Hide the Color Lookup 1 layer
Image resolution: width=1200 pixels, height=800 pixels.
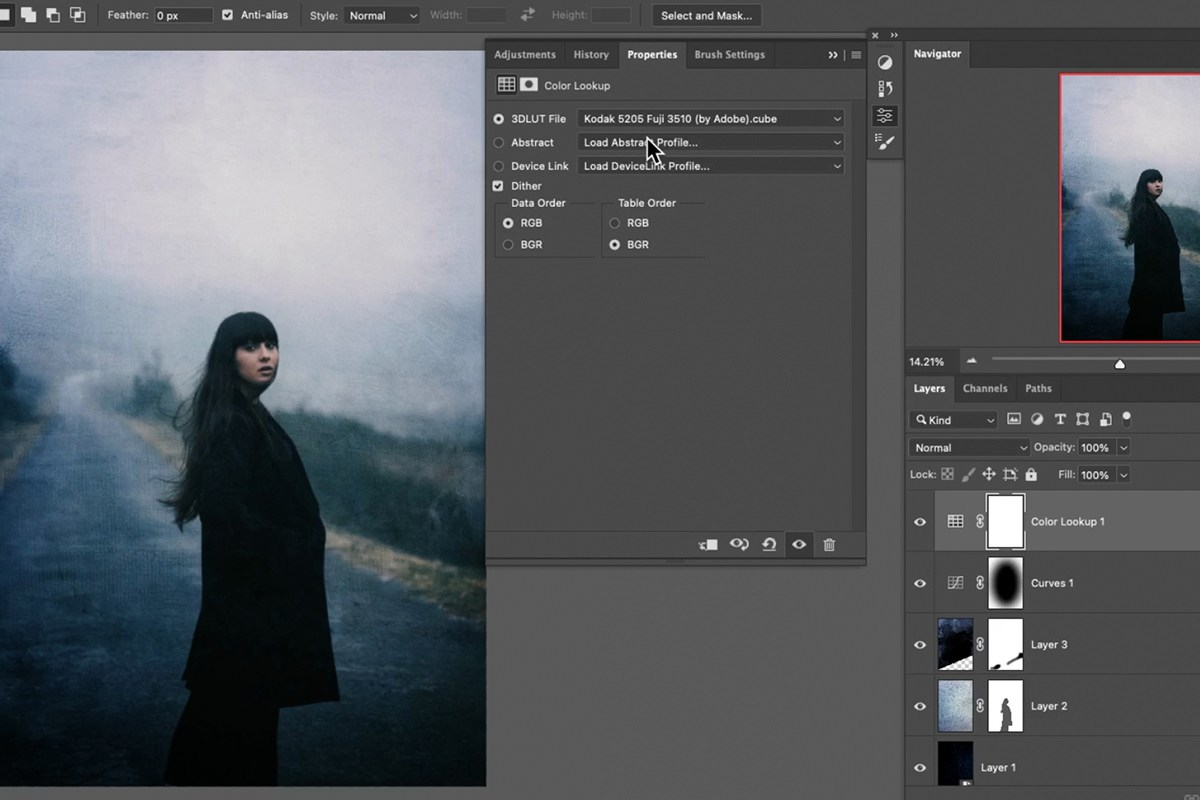pyautogui.click(x=920, y=521)
